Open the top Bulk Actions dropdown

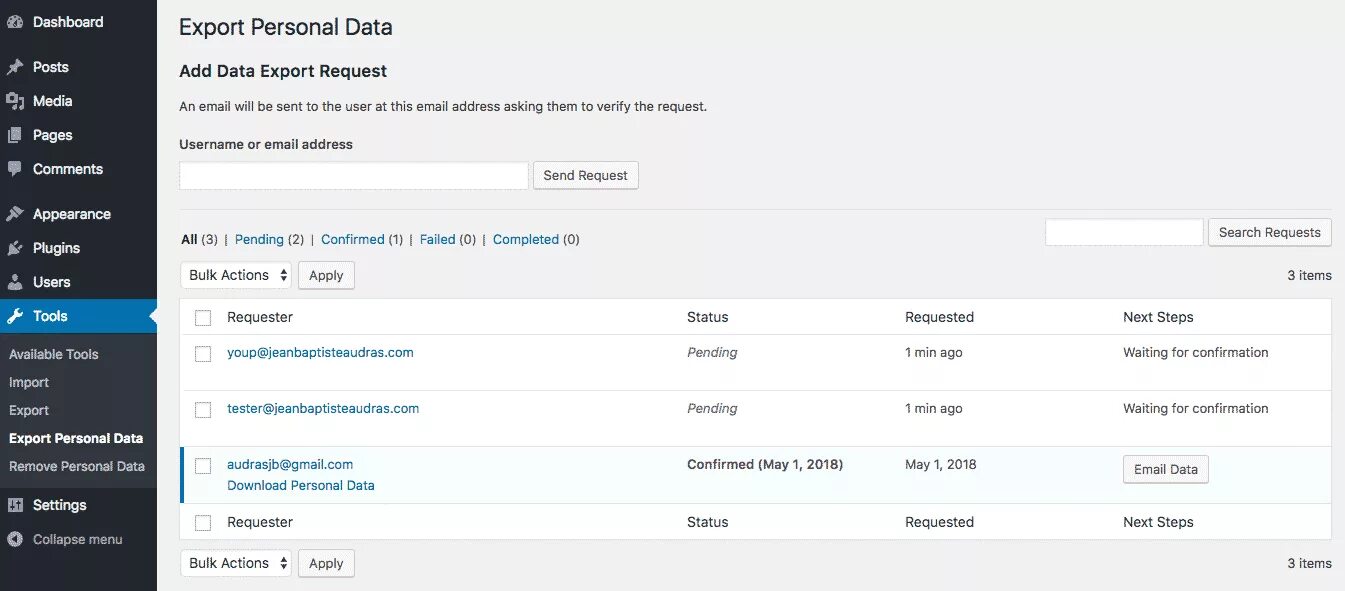tap(236, 275)
